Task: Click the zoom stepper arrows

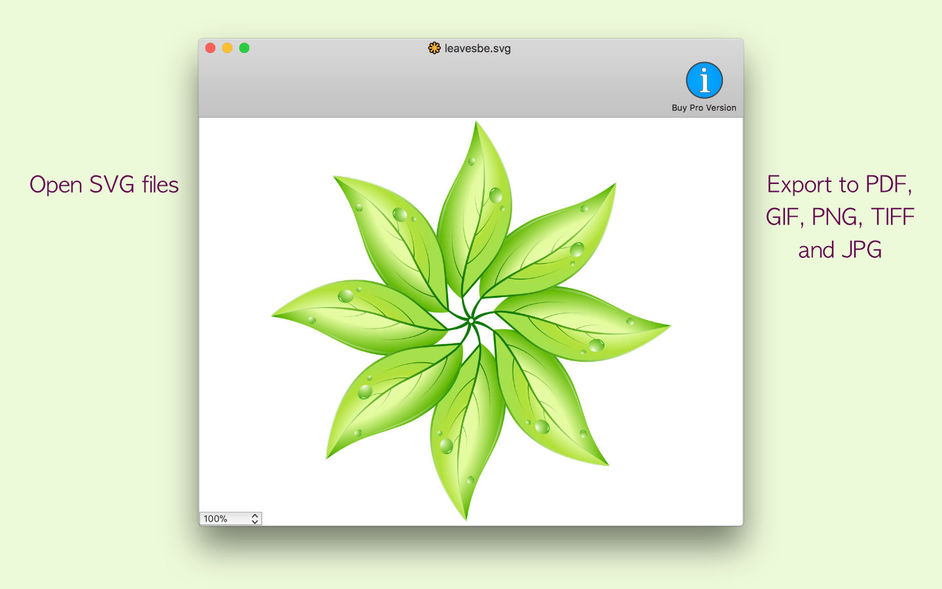Action: click(255, 519)
